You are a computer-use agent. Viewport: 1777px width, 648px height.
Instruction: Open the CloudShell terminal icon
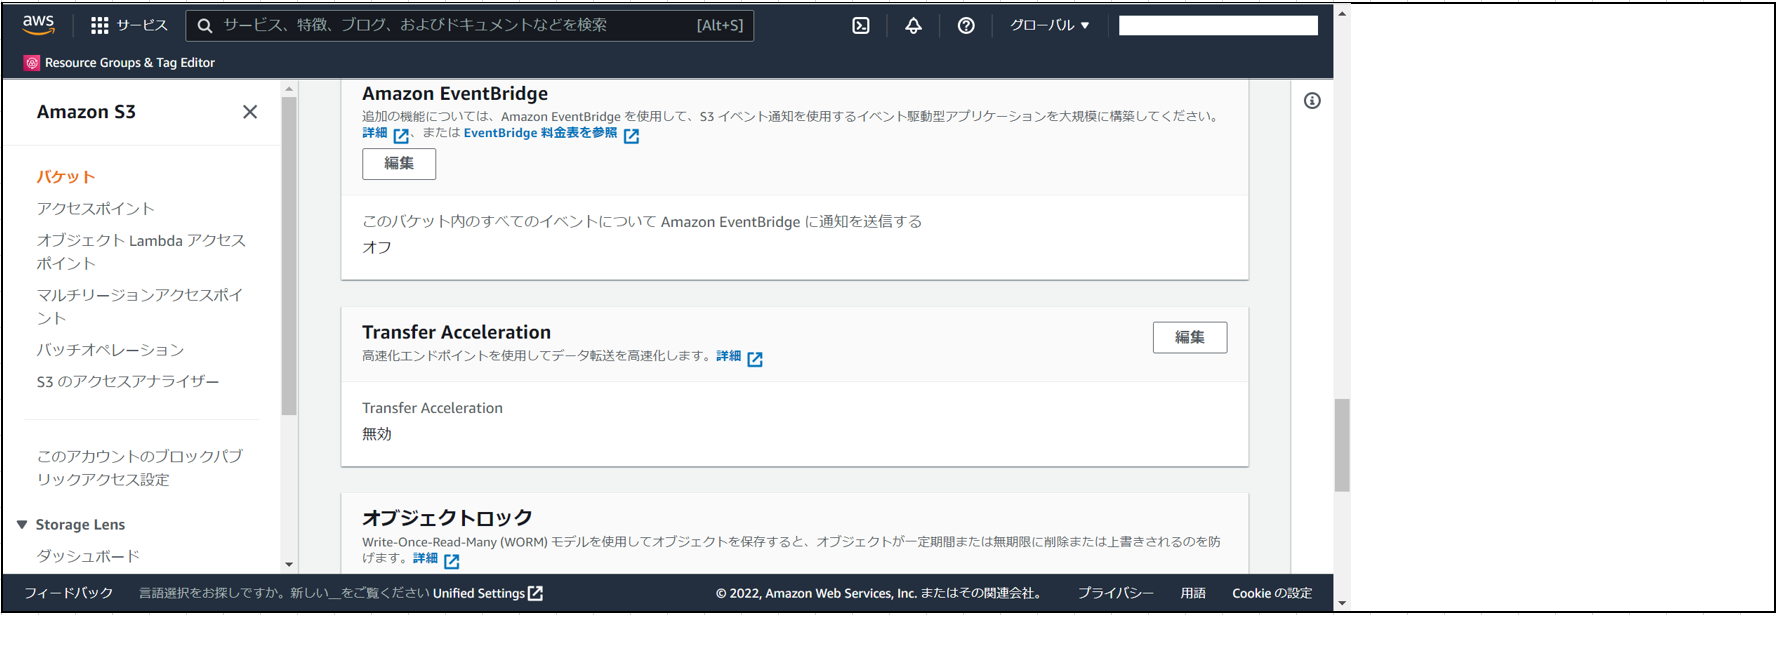point(861,26)
